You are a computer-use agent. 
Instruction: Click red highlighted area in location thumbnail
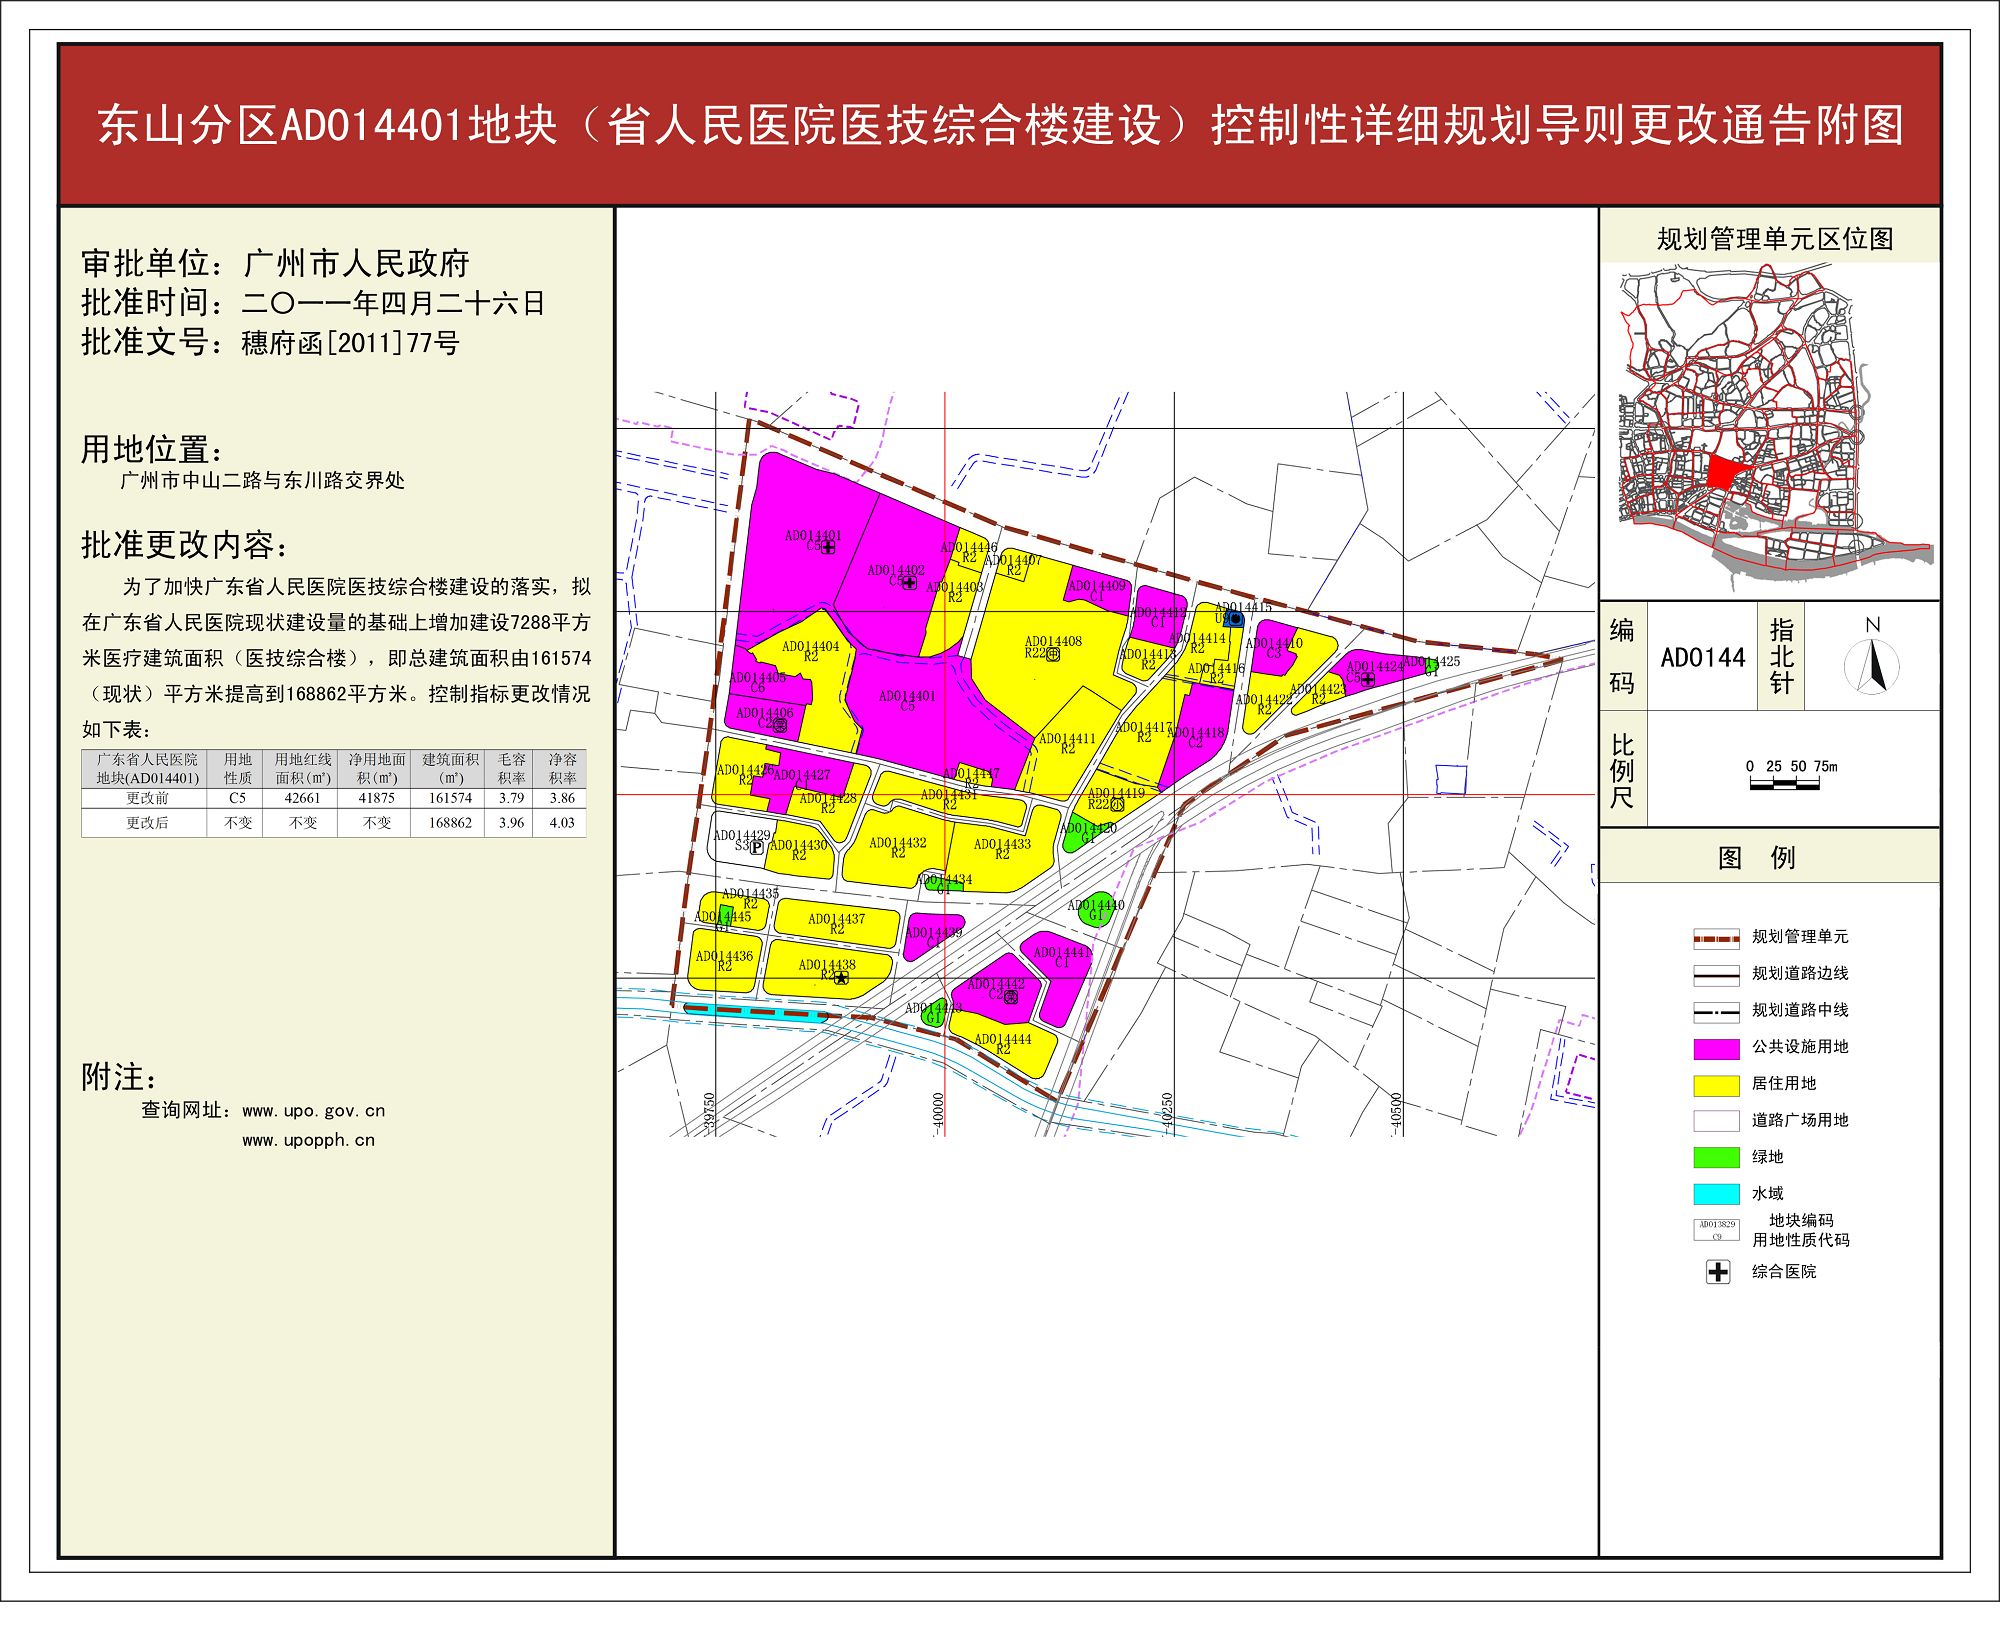[1722, 472]
